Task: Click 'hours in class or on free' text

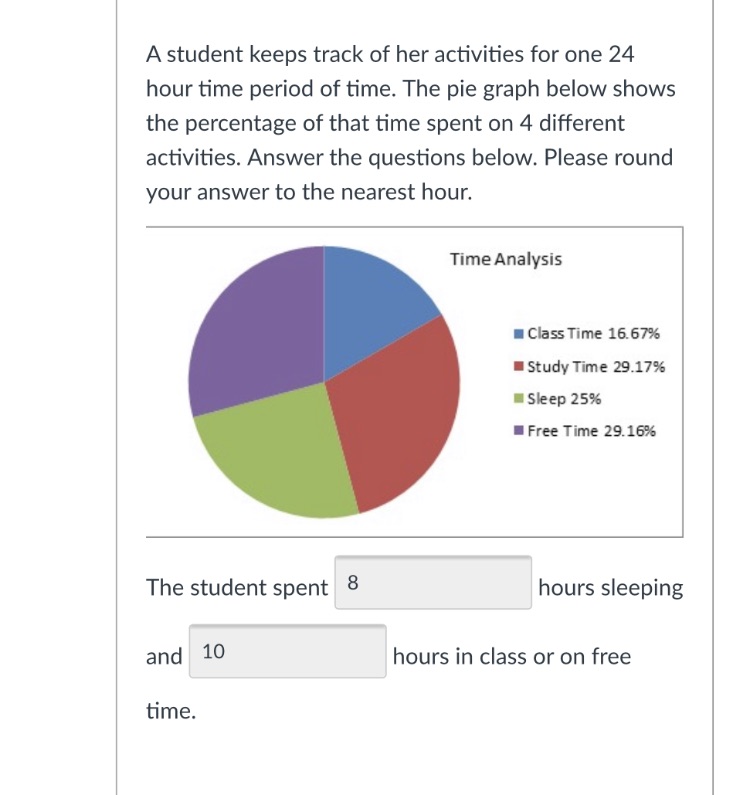Action: pyautogui.click(x=512, y=657)
